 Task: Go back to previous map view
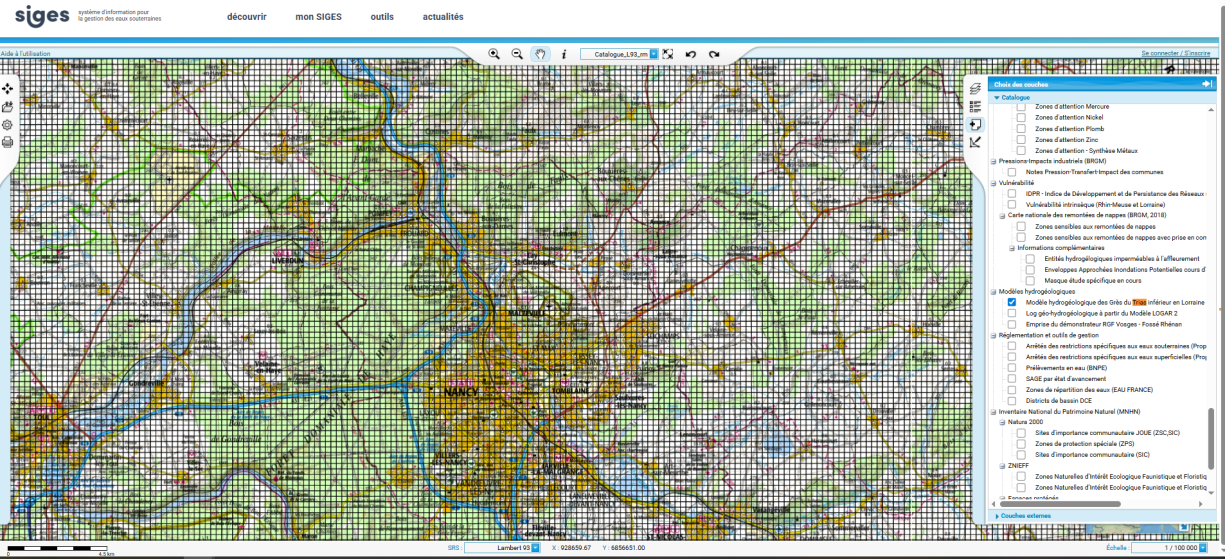click(691, 54)
